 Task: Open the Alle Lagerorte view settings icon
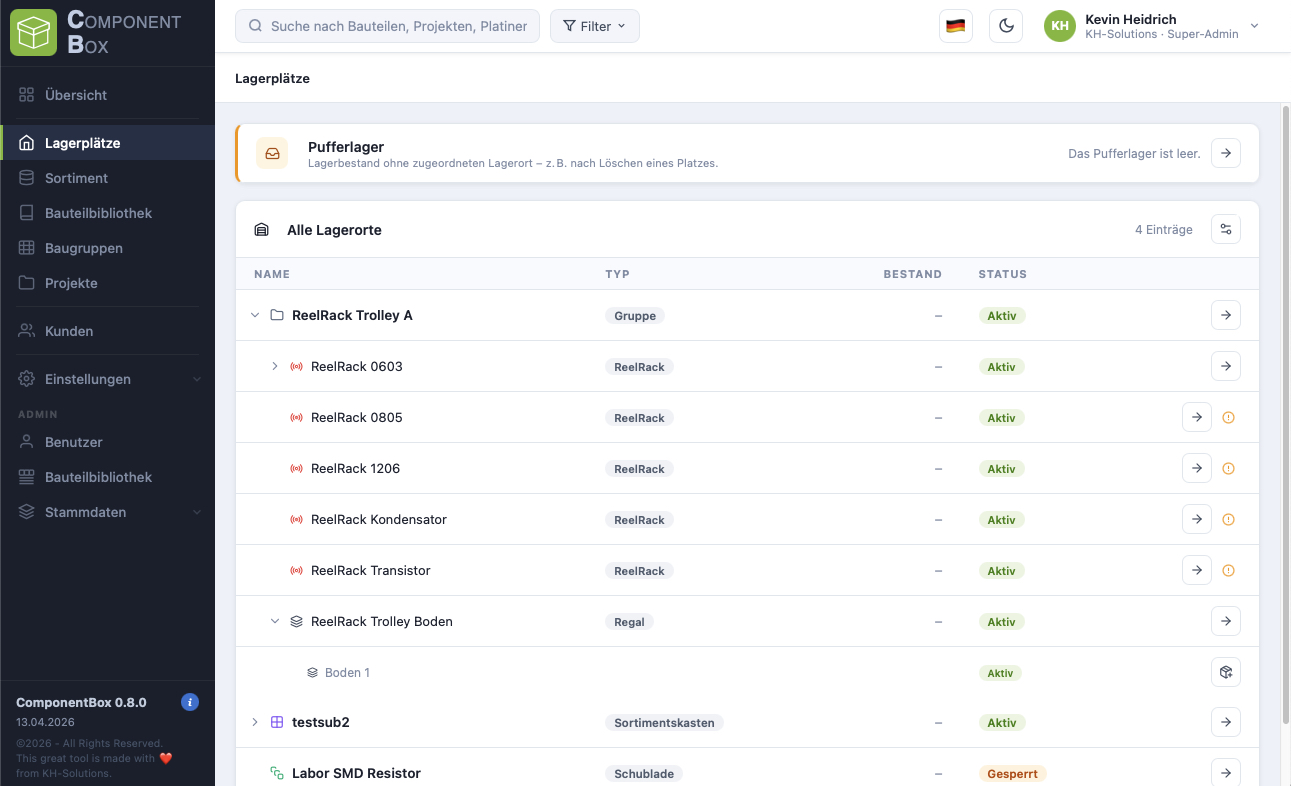pyautogui.click(x=1226, y=229)
